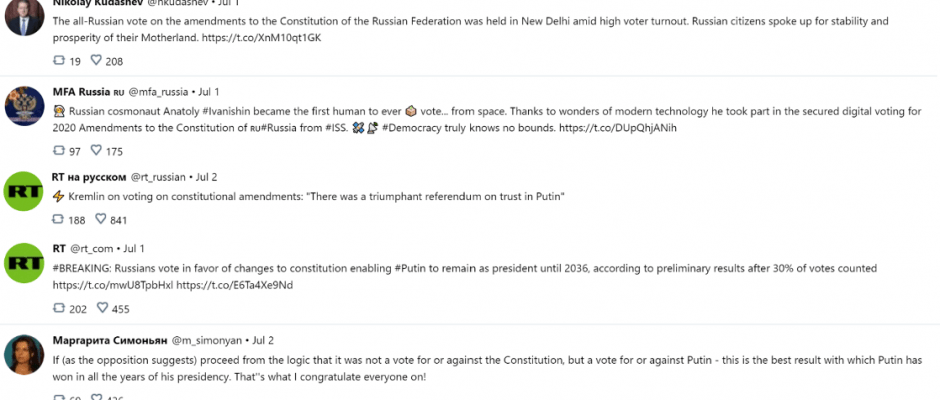Click retweet icon on Nikolay Kudashev tweet

(59, 61)
